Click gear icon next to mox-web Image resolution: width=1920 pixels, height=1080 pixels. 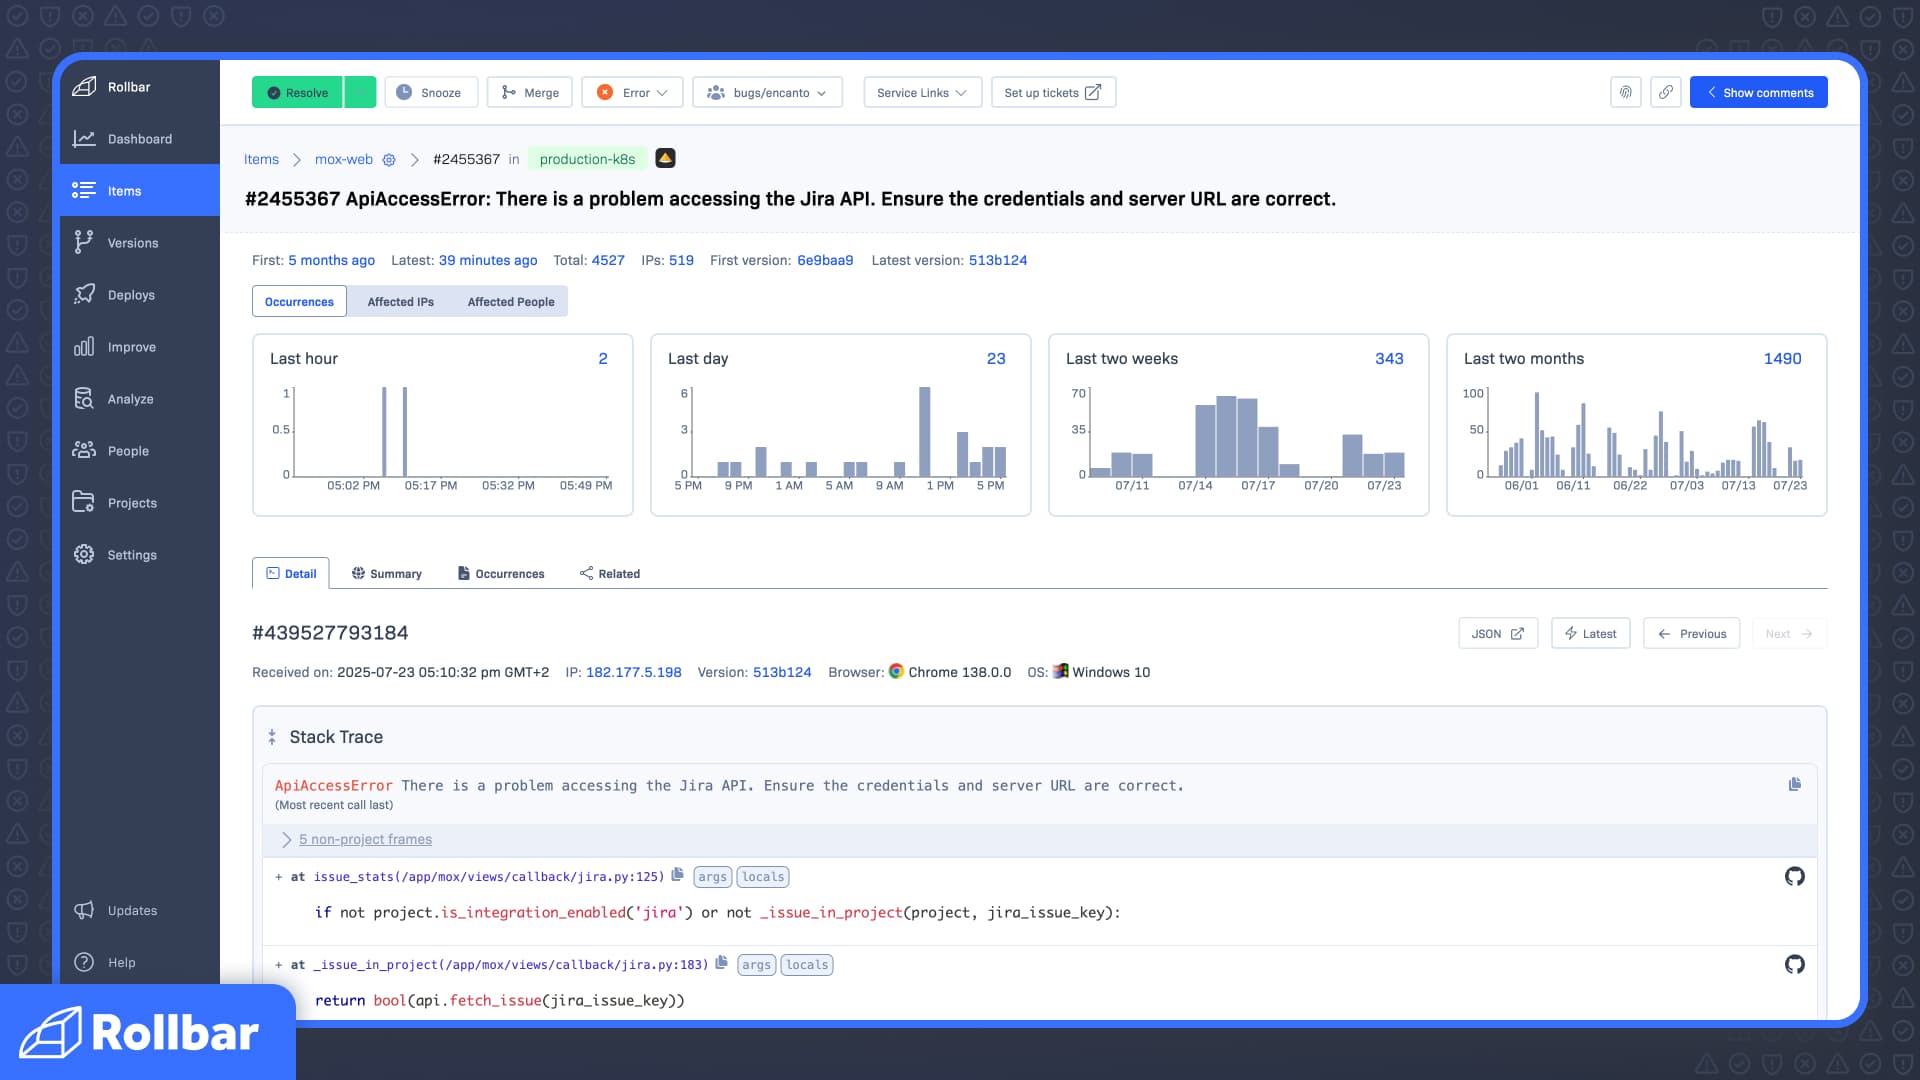click(389, 160)
